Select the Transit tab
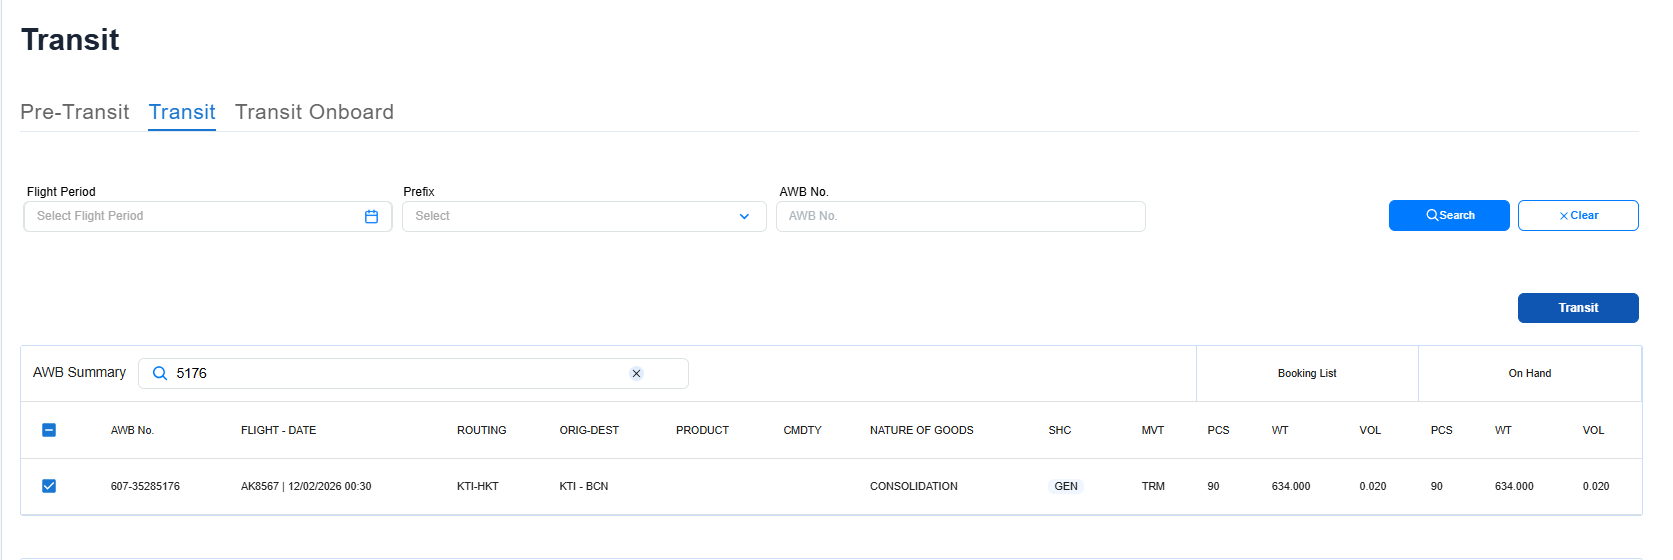This screenshot has height=560, width=1673. (x=182, y=112)
